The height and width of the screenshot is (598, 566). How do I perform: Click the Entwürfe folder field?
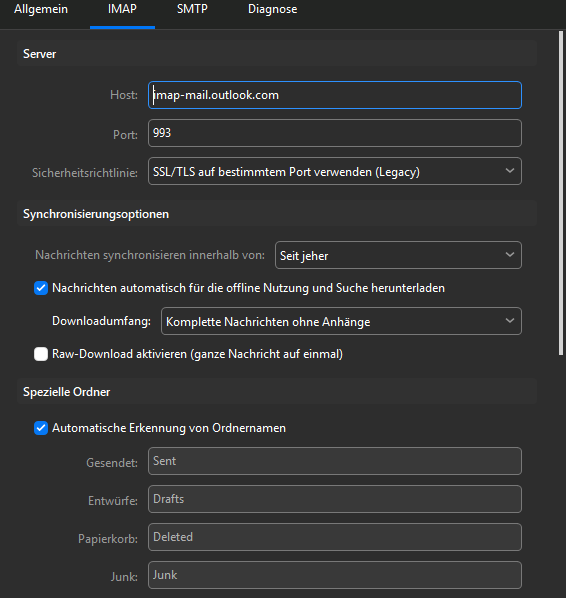tap(334, 499)
